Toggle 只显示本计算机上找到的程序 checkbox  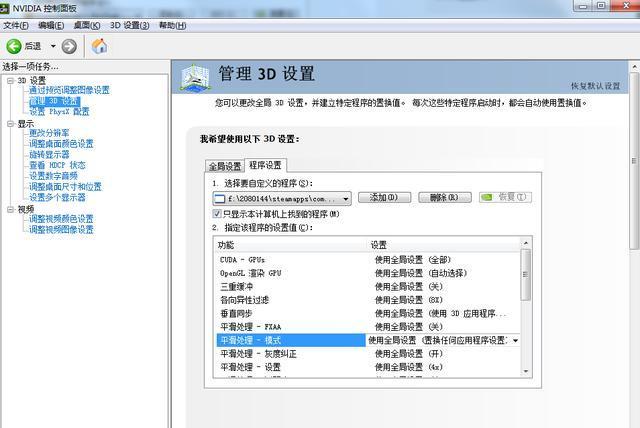217,214
